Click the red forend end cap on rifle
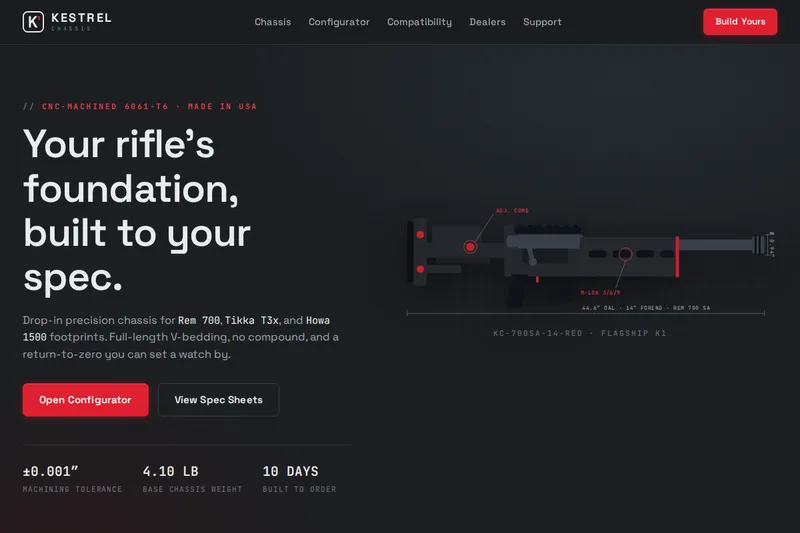 [x=677, y=257]
